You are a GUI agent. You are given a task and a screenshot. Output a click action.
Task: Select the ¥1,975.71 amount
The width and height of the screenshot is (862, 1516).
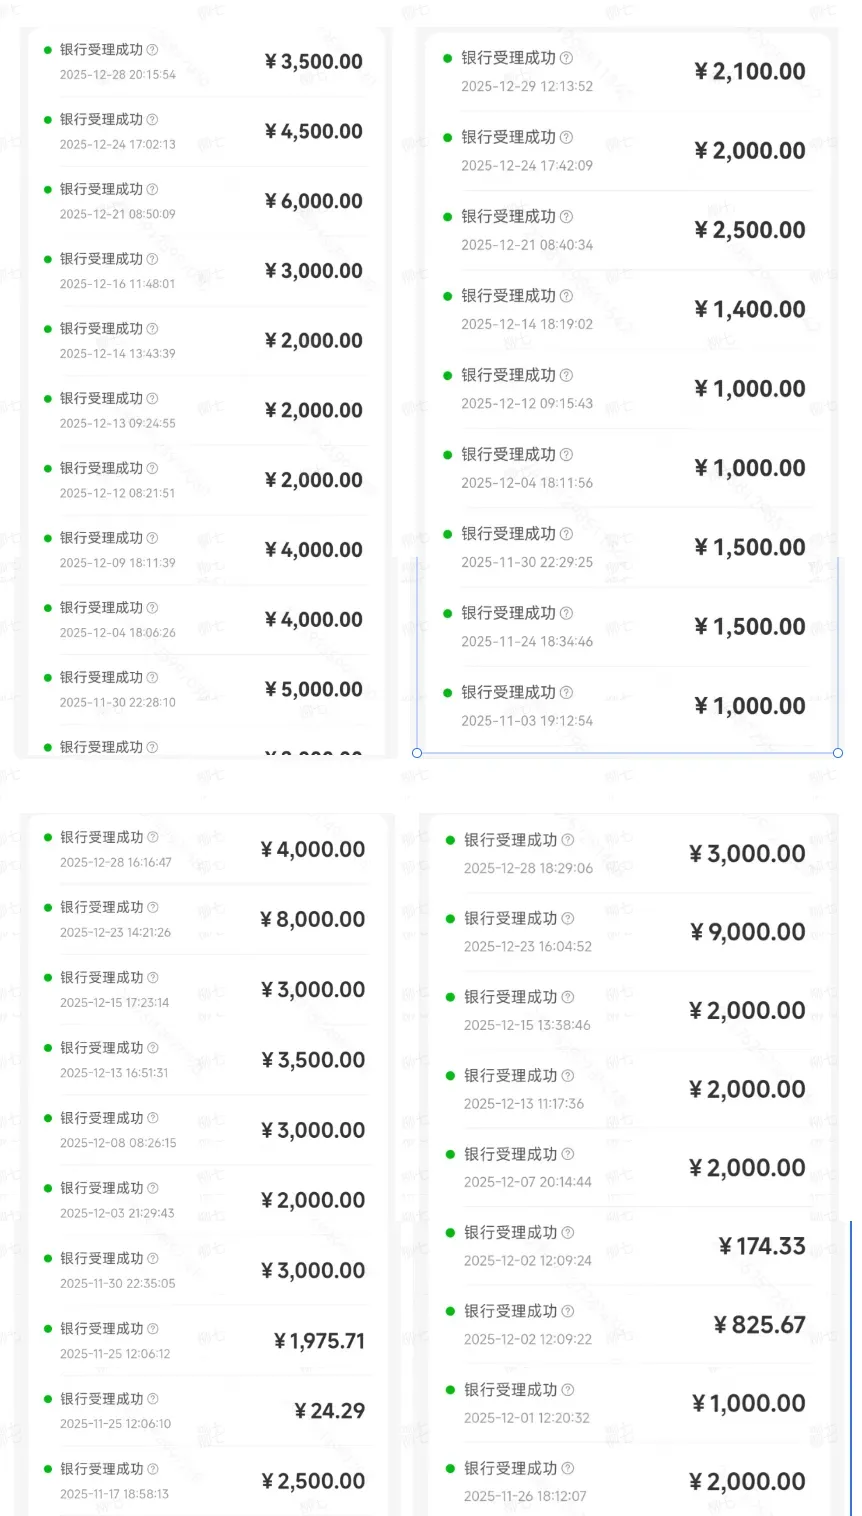(x=319, y=1341)
